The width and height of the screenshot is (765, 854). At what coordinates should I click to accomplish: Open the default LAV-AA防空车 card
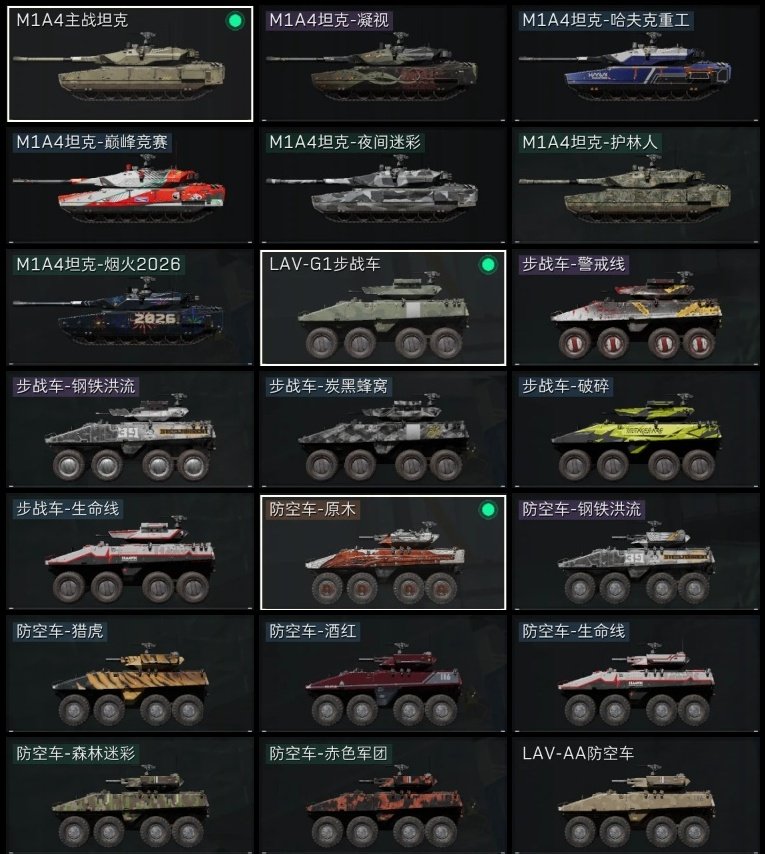(x=635, y=796)
